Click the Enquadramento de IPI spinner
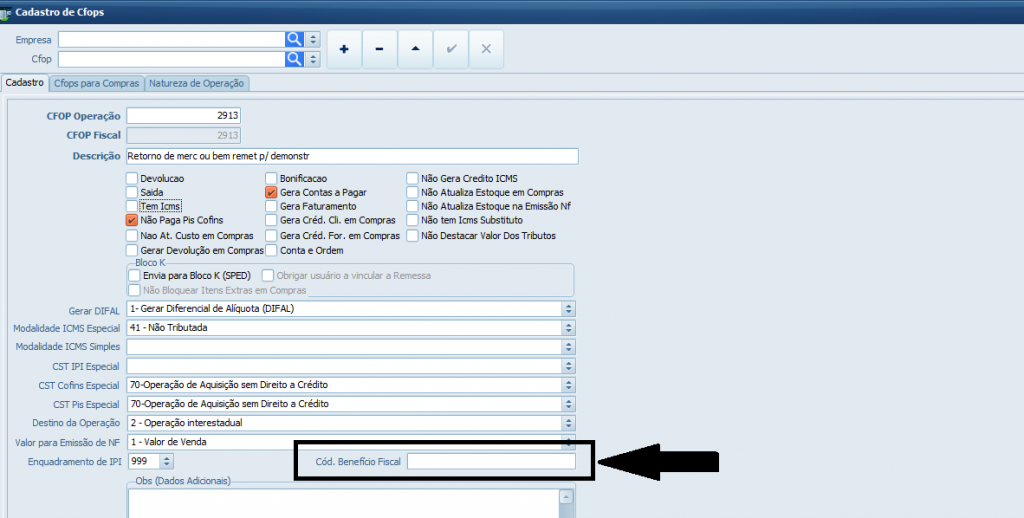The image size is (1024, 518). point(167,461)
